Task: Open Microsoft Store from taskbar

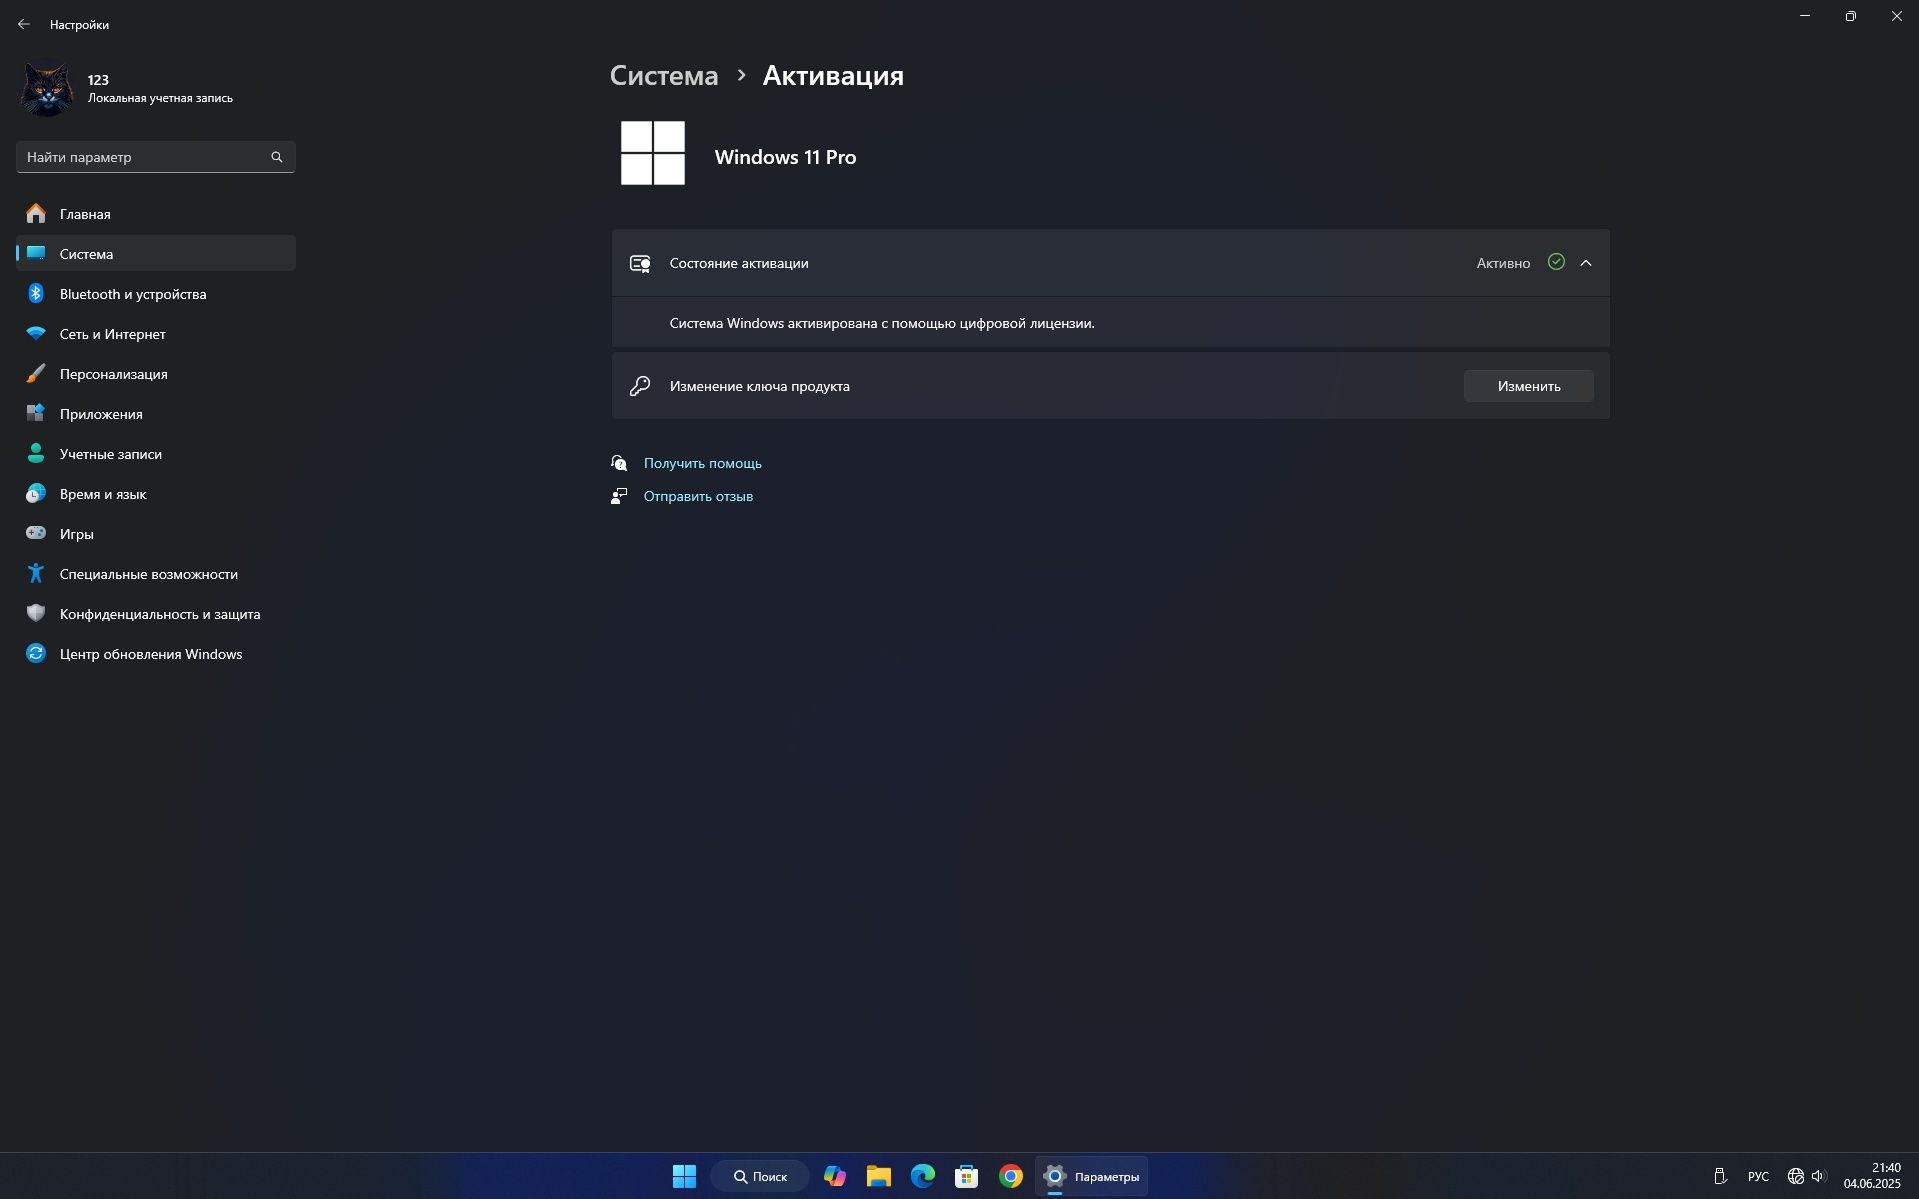Action: point(967,1176)
